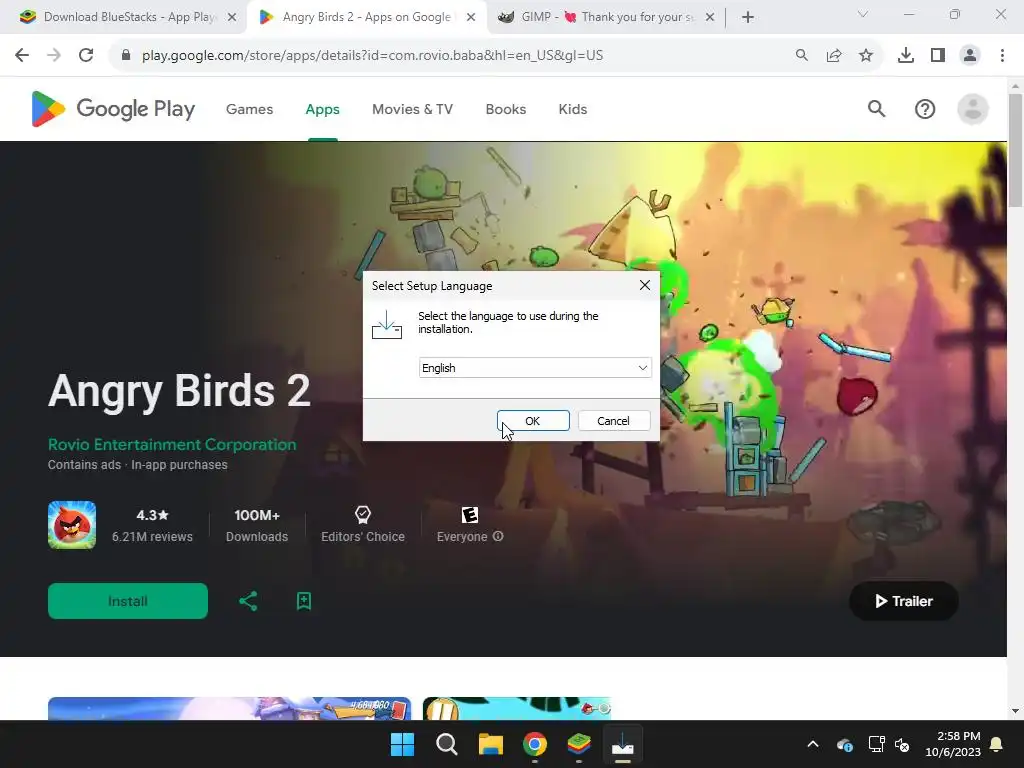This screenshot has width=1024, height=768.
Task: Click the setup installer taskbar icon
Action: coord(622,744)
